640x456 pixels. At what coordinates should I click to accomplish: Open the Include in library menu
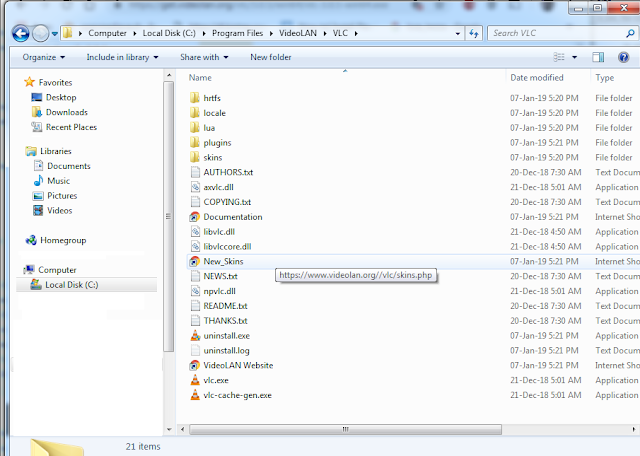pos(122,57)
